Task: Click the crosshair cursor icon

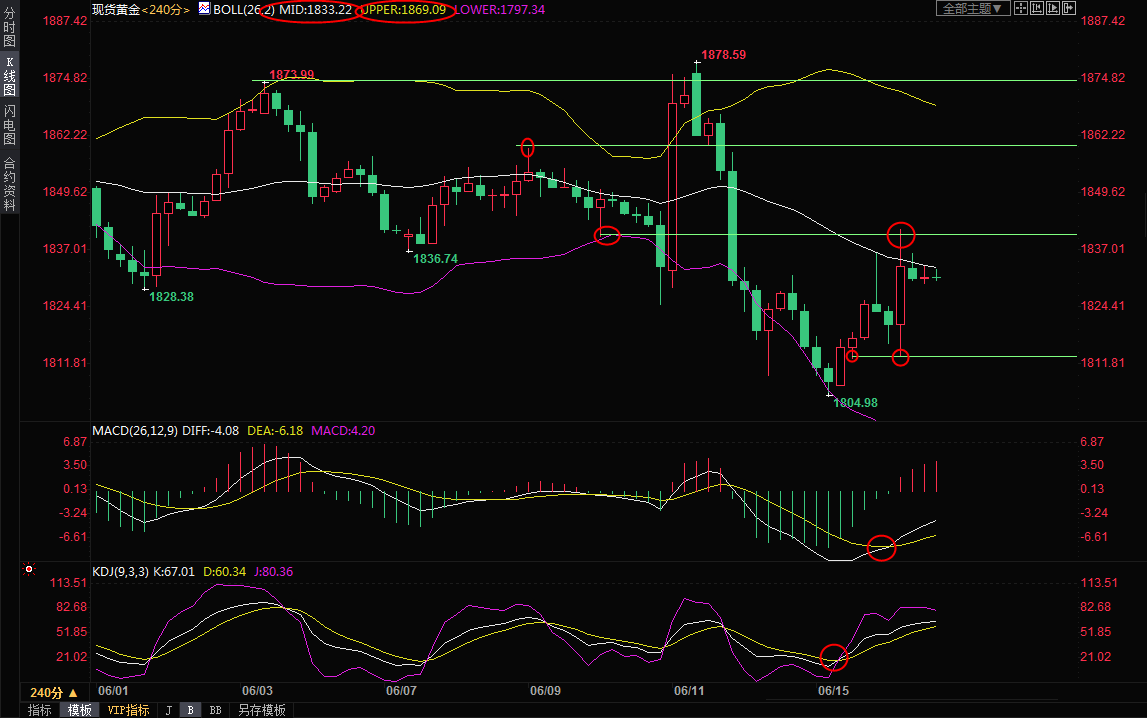Action: point(1022,9)
